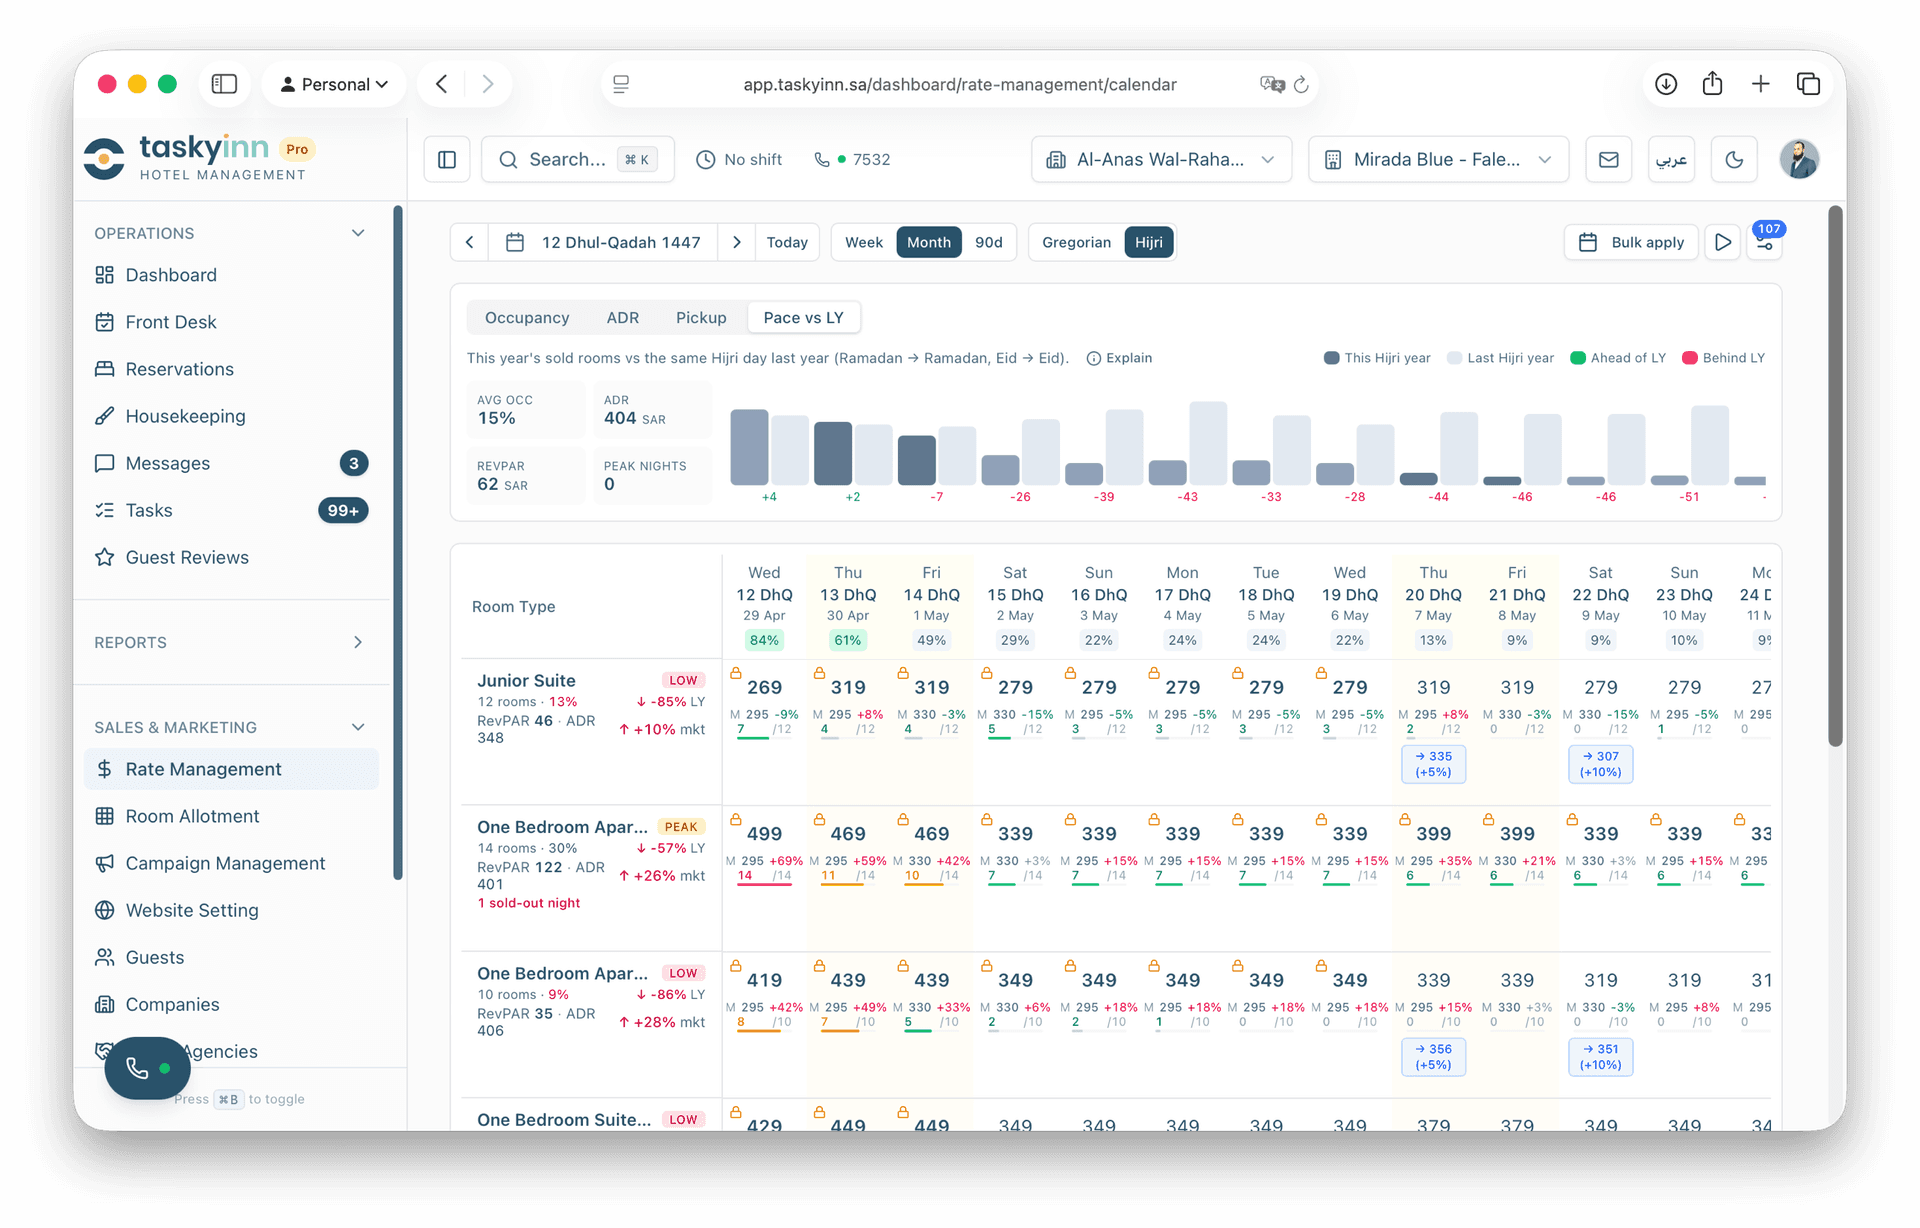The width and height of the screenshot is (1920, 1228).
Task: Click the floating phone call button
Action: 147,1068
